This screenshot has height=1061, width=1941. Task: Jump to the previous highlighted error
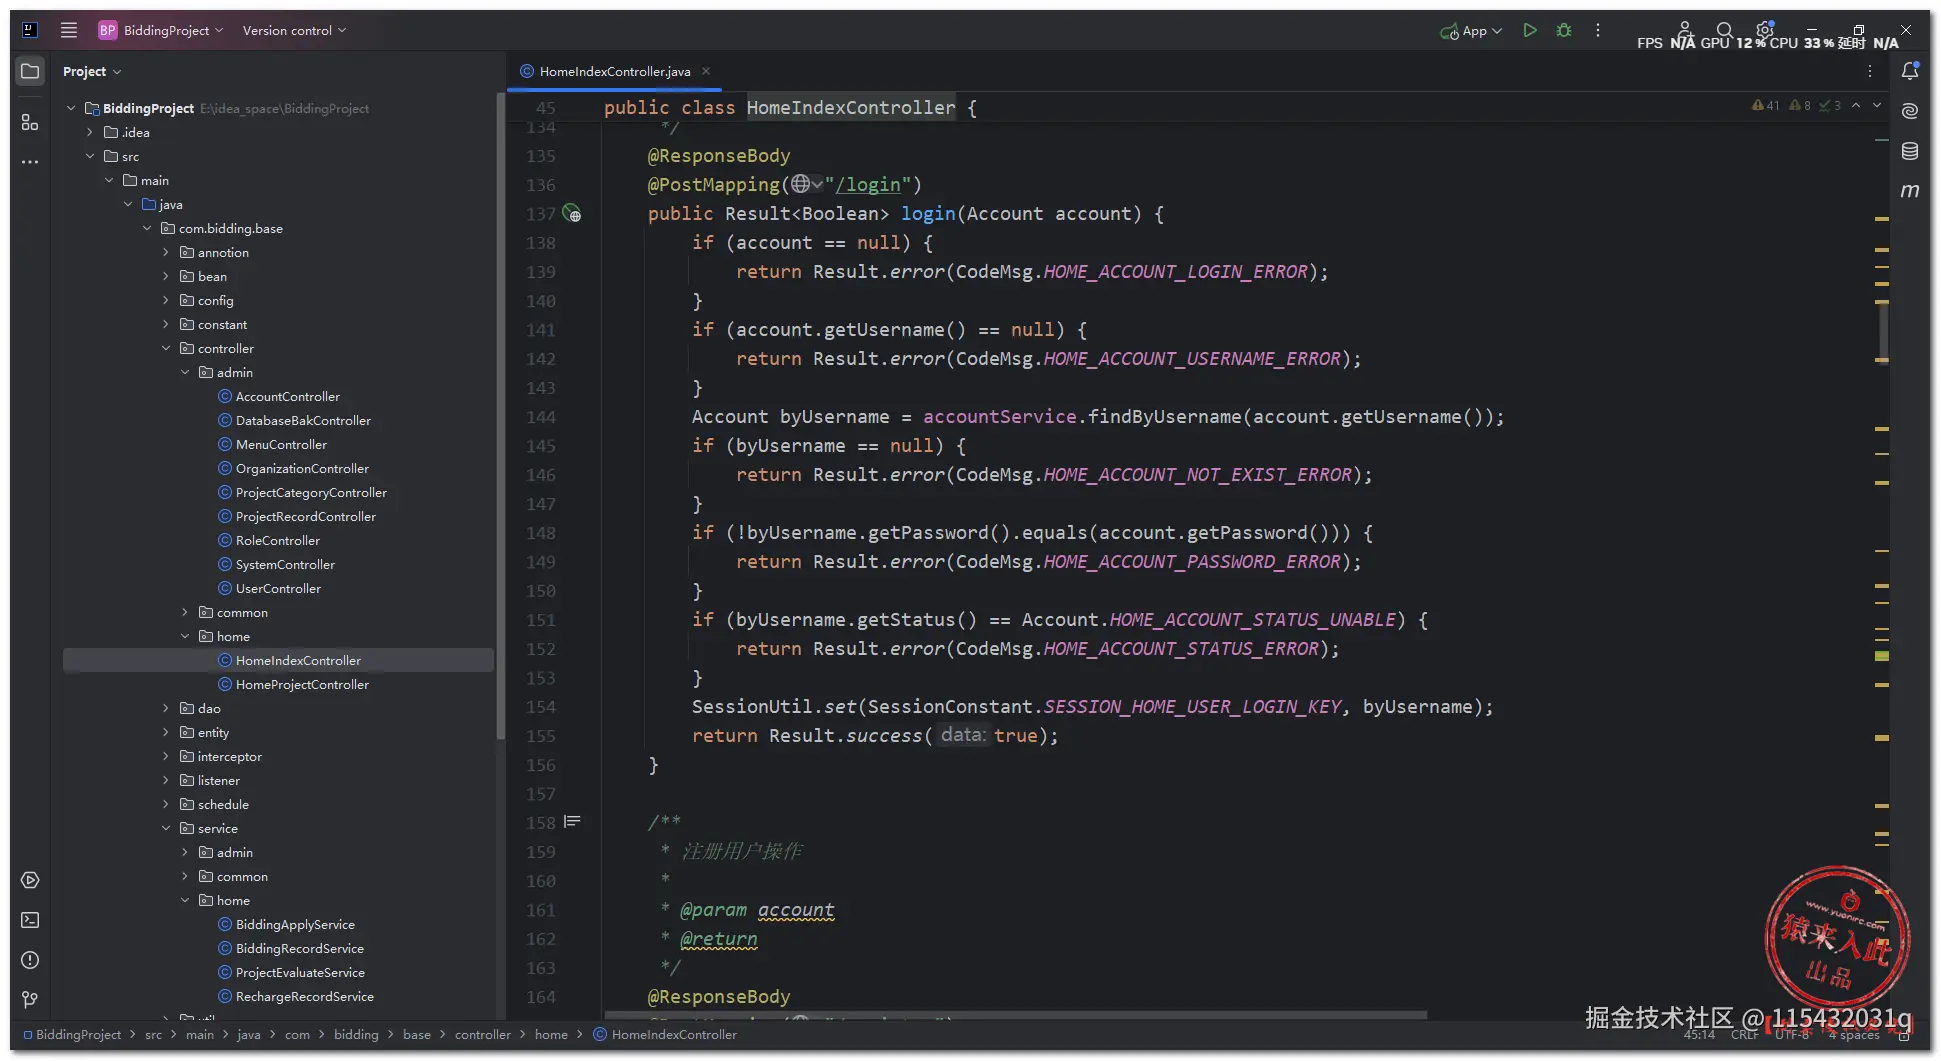(1856, 105)
